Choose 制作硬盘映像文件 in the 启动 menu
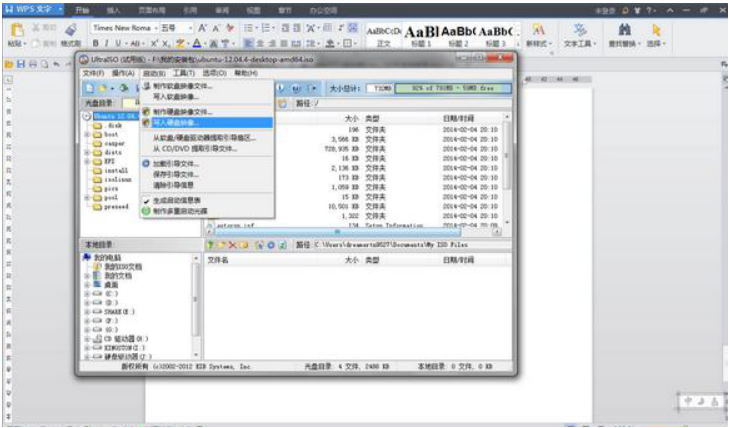 tap(207, 112)
